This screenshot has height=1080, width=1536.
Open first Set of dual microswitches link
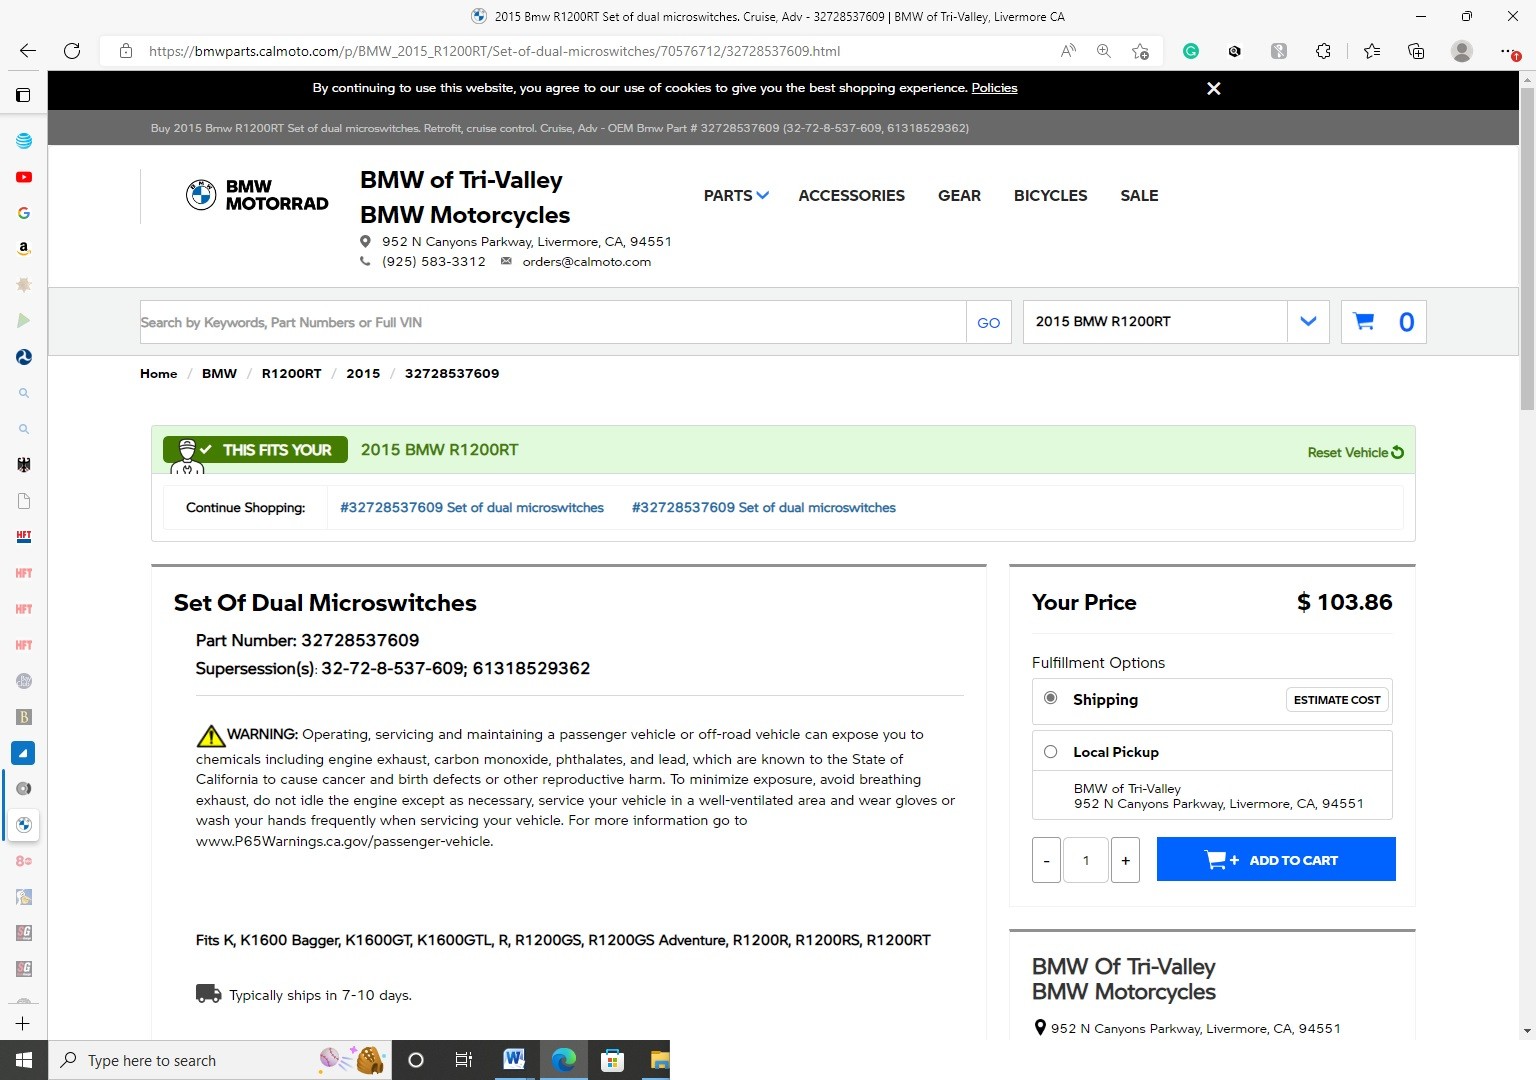[x=472, y=507]
